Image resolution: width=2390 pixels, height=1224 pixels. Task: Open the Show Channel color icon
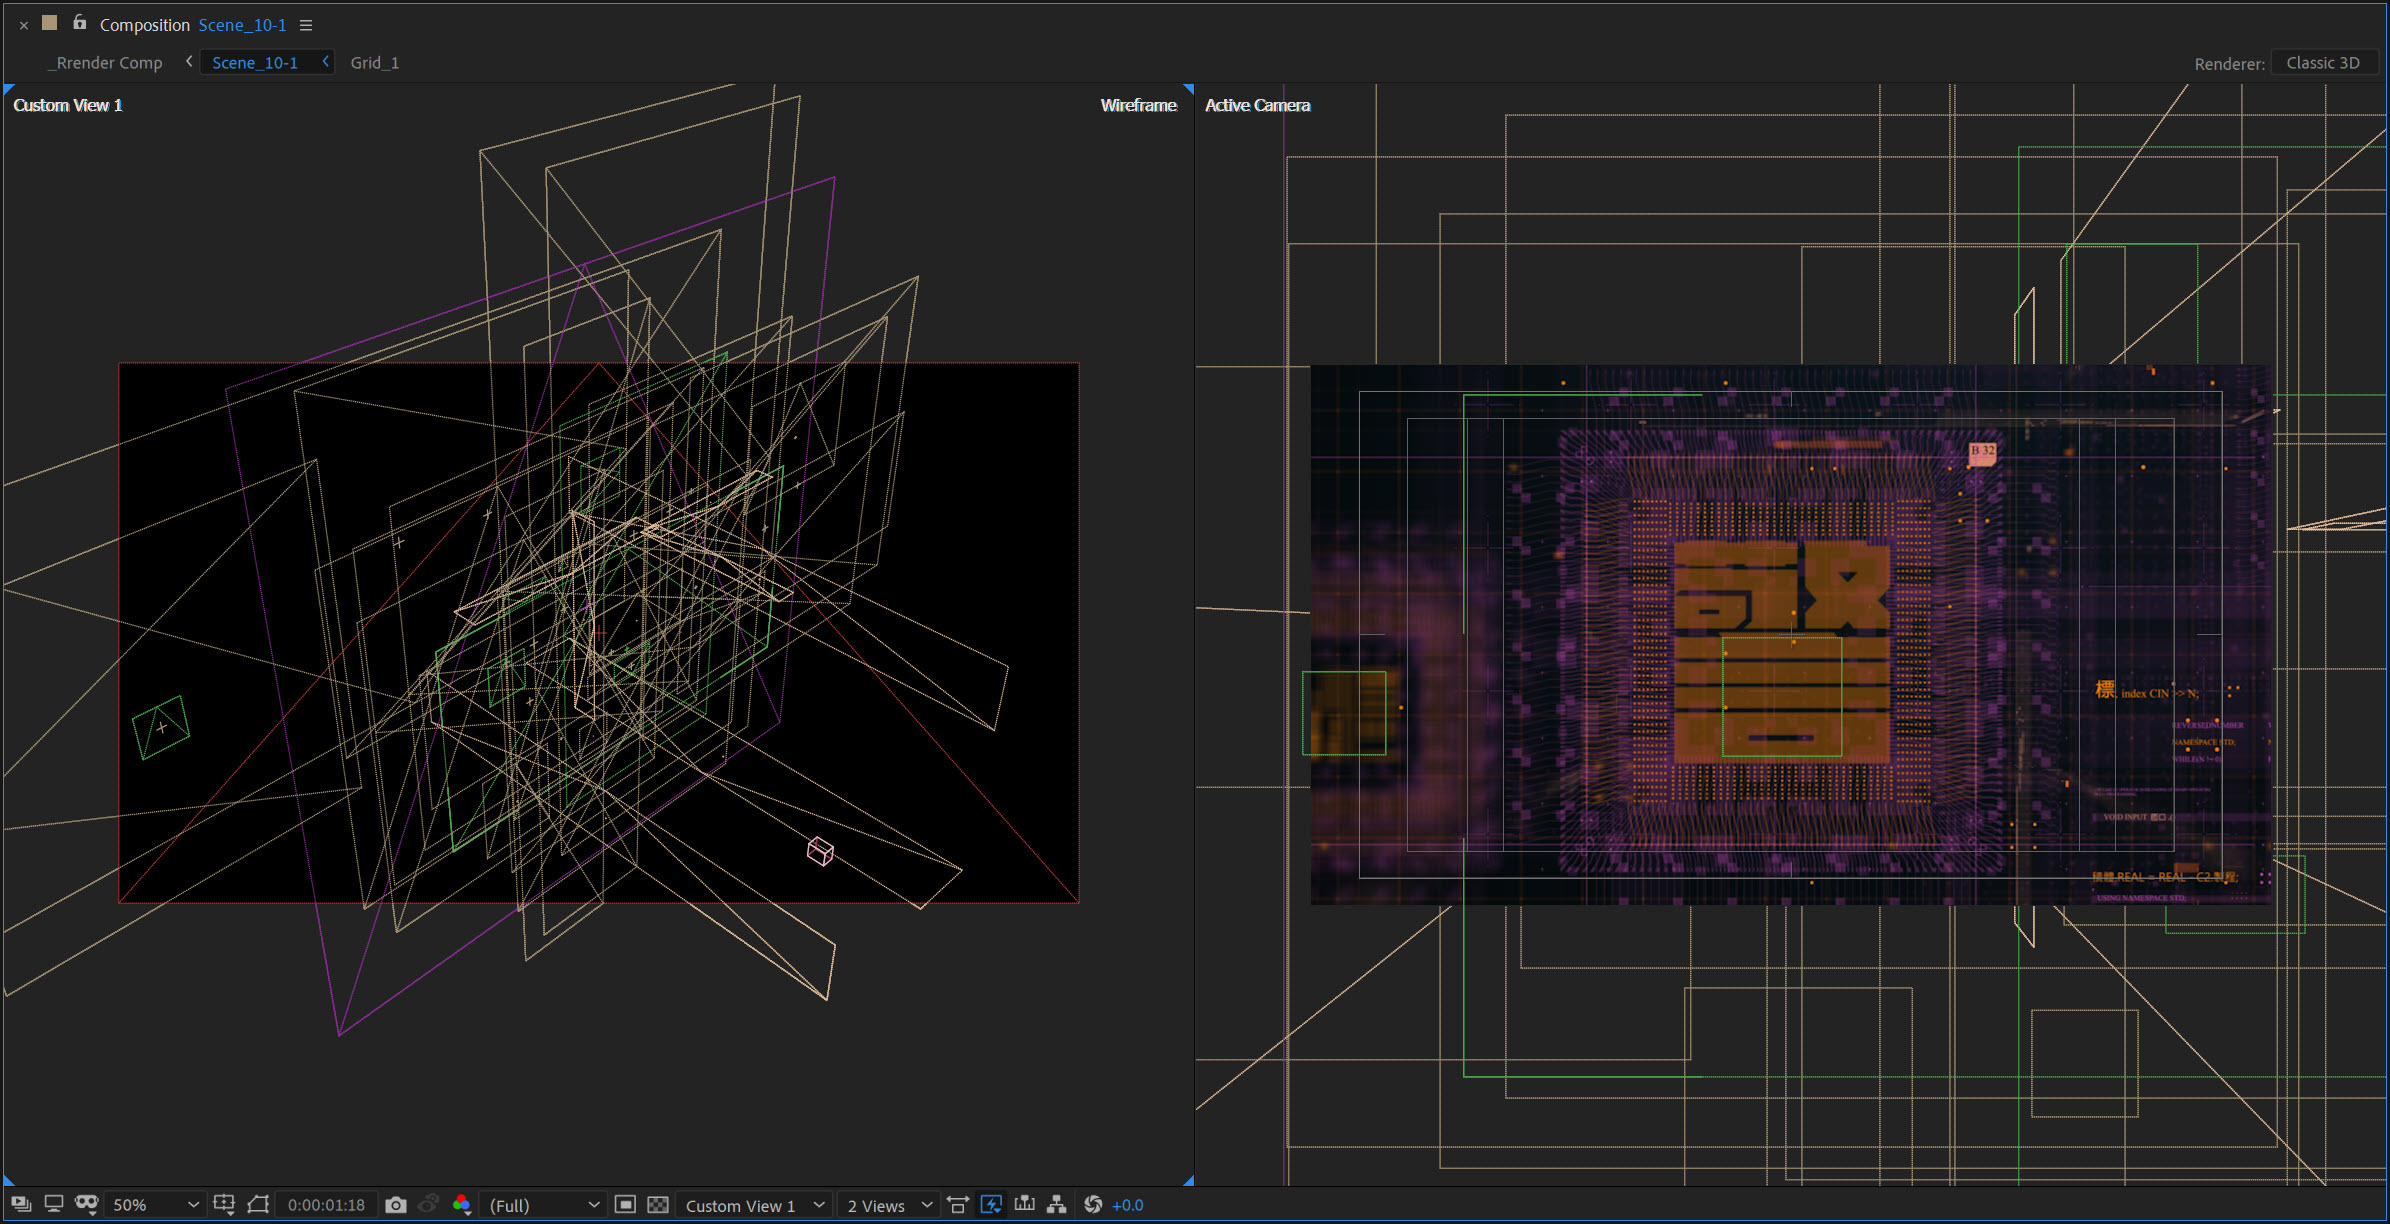point(462,1205)
